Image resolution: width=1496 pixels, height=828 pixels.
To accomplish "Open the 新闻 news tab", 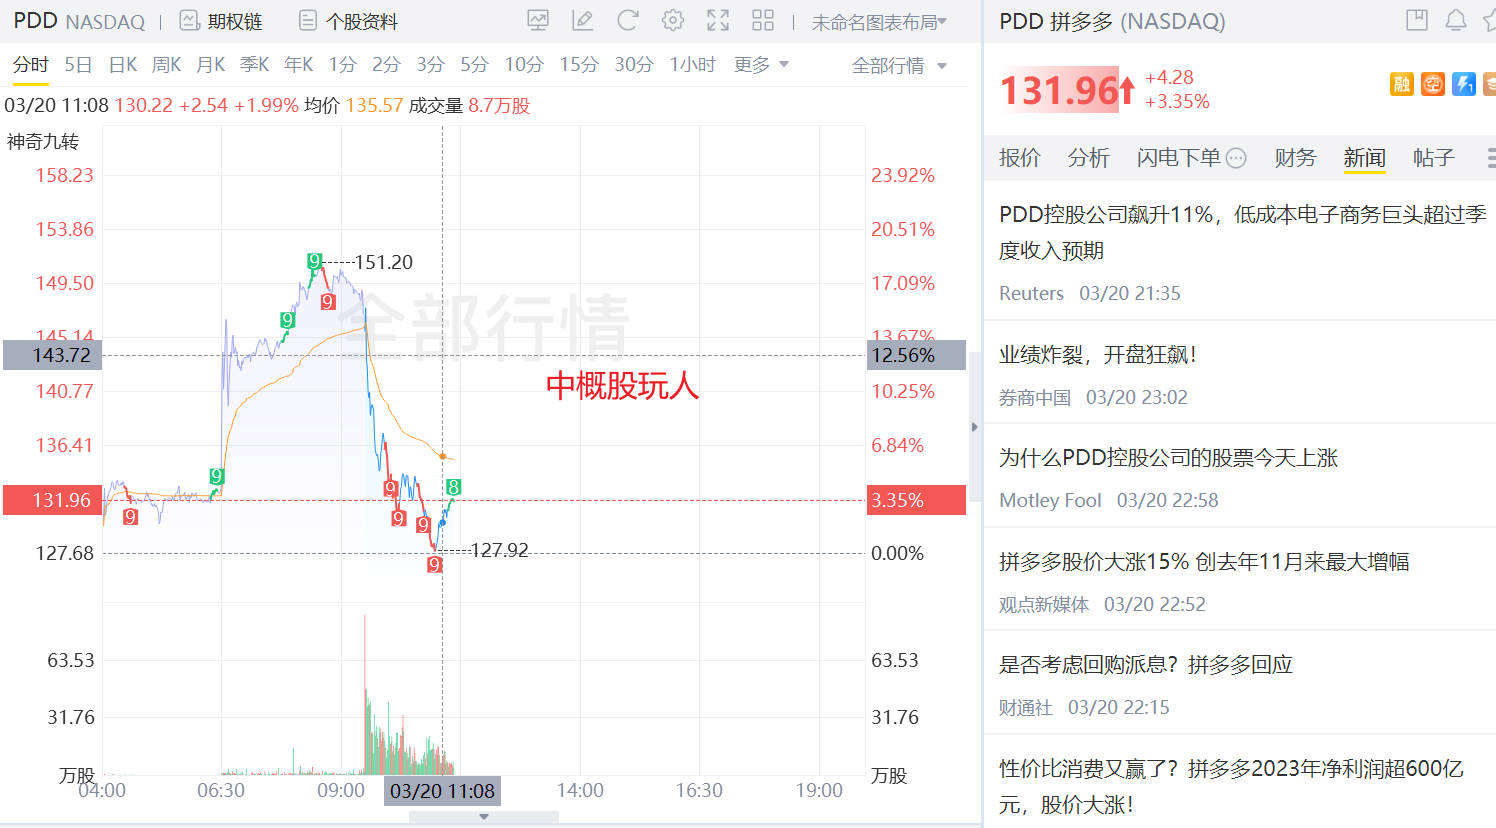I will click(1364, 158).
